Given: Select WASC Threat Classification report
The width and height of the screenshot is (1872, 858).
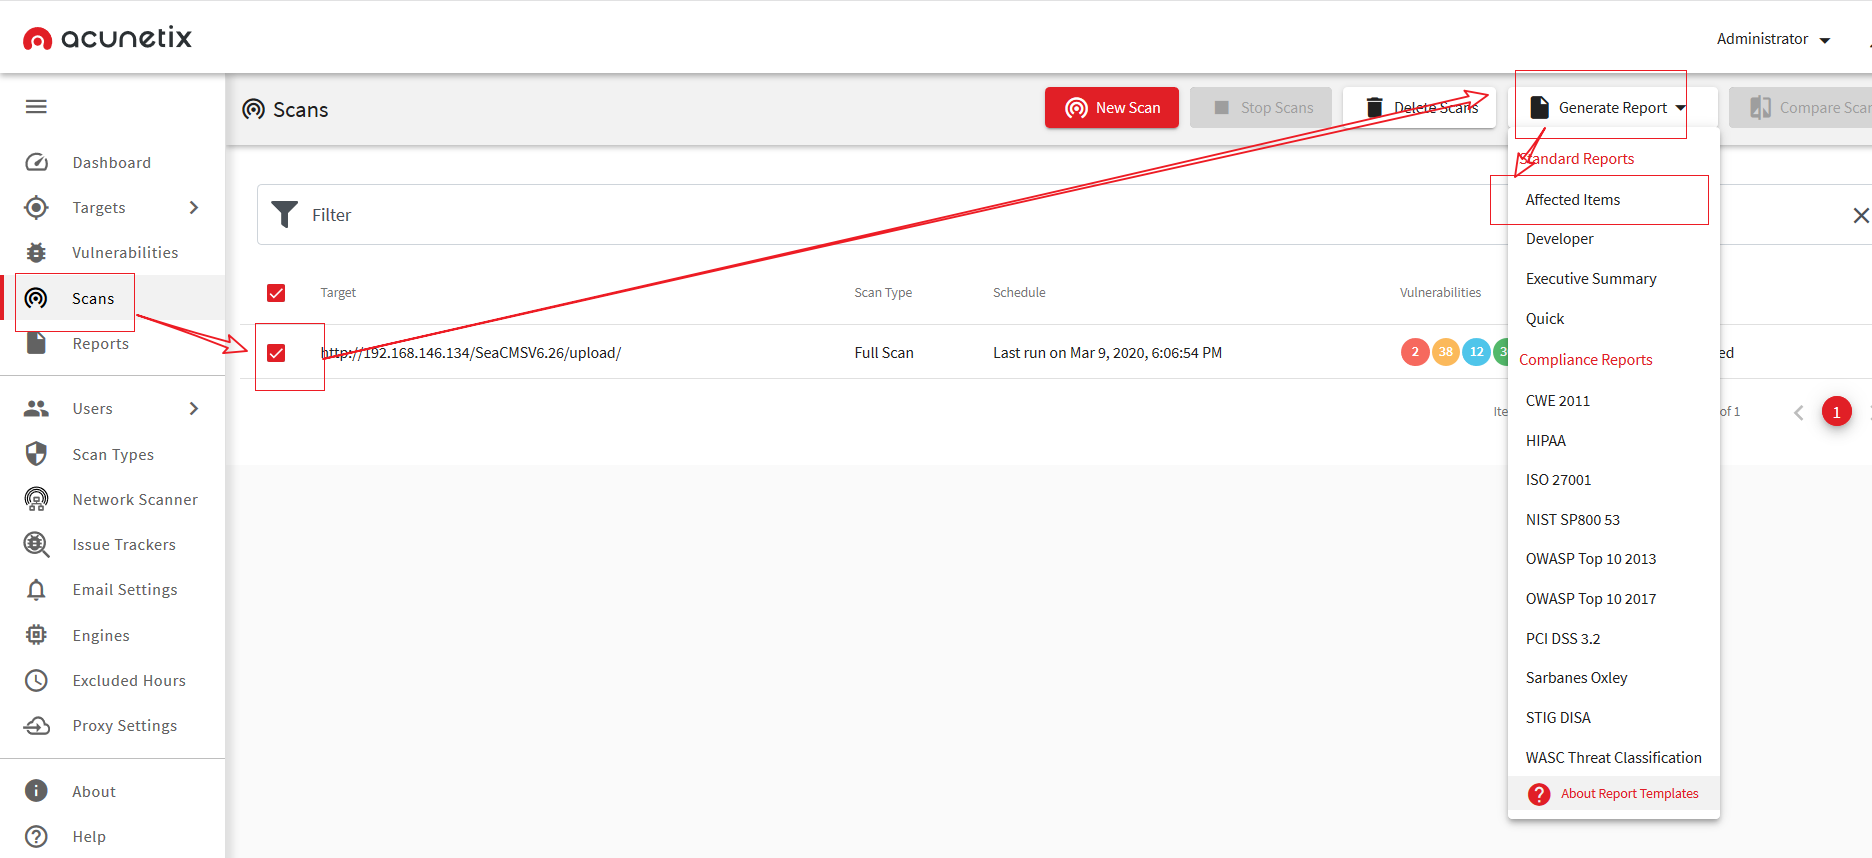Looking at the screenshot, I should (1613, 758).
